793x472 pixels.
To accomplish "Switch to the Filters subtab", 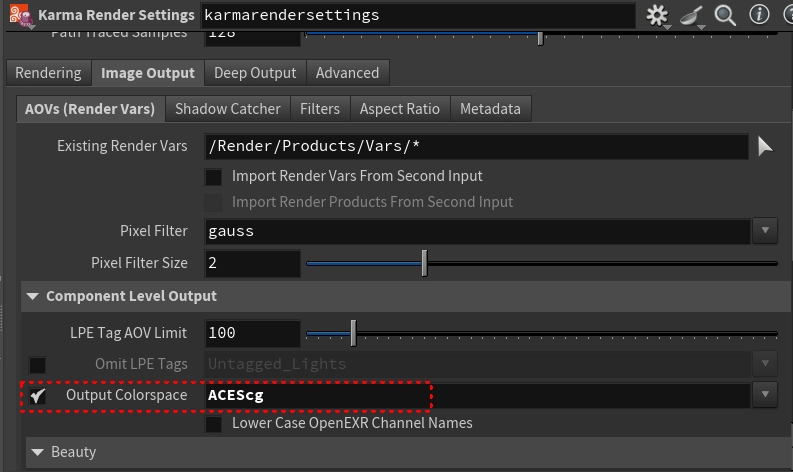I will click(320, 109).
